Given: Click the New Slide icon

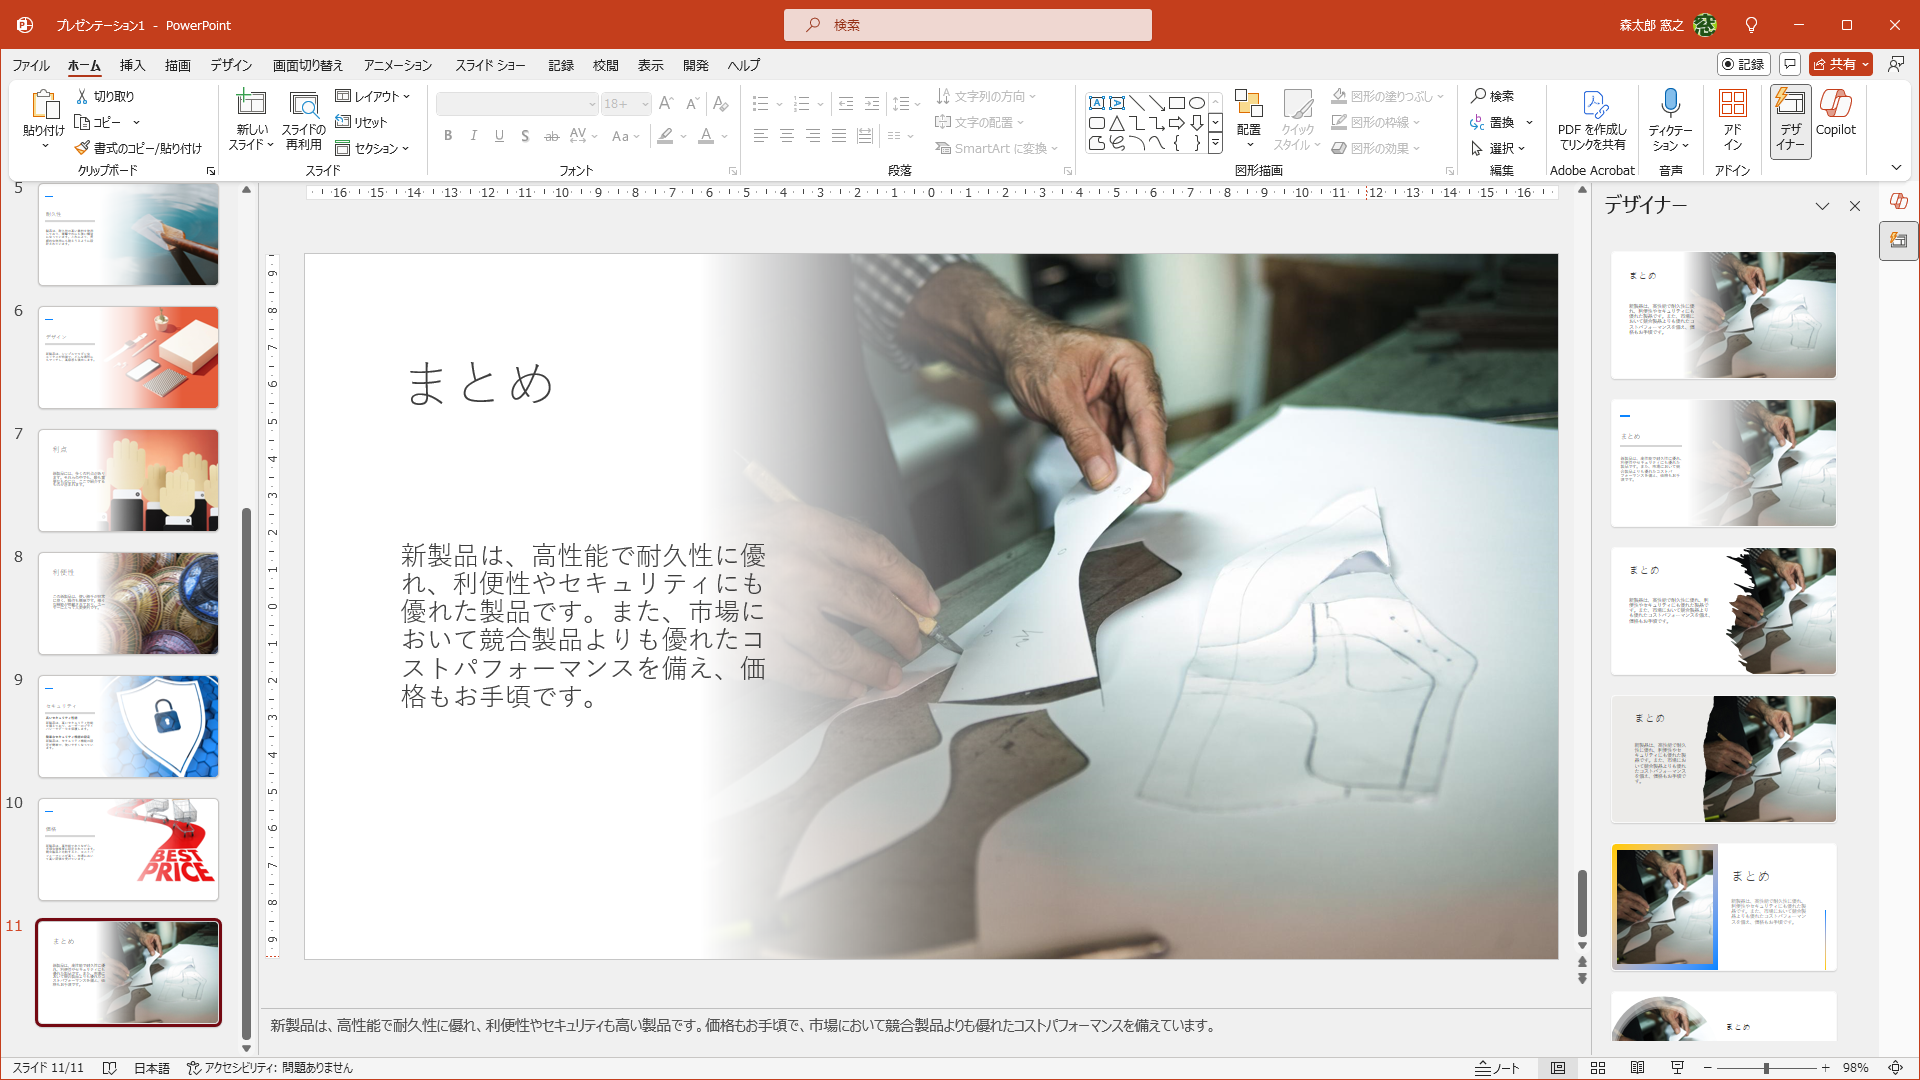Looking at the screenshot, I should (250, 104).
